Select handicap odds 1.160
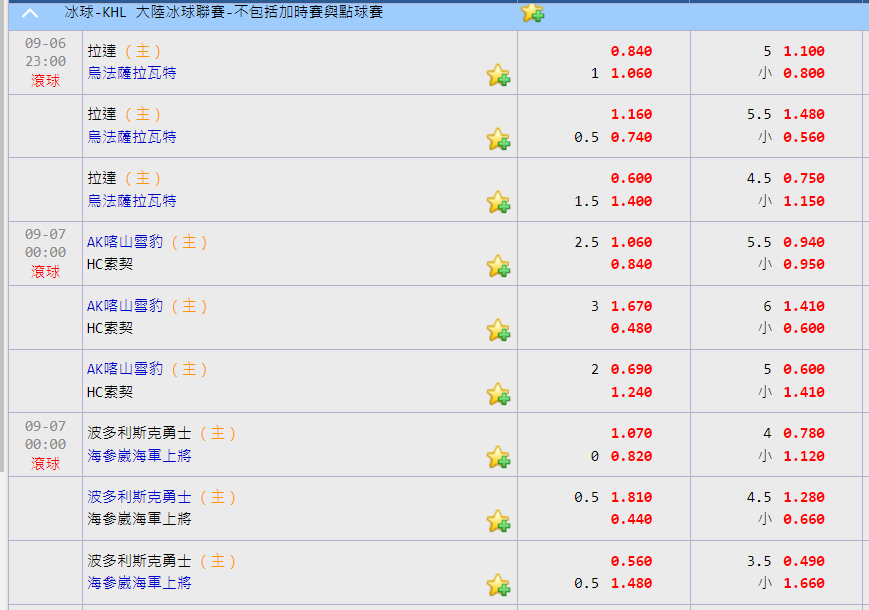This screenshot has height=610, width=869. click(631, 114)
